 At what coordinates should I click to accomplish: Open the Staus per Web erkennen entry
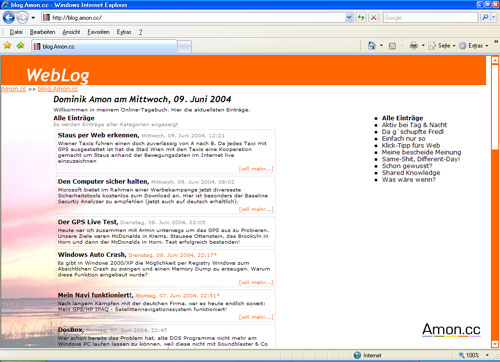(x=98, y=135)
